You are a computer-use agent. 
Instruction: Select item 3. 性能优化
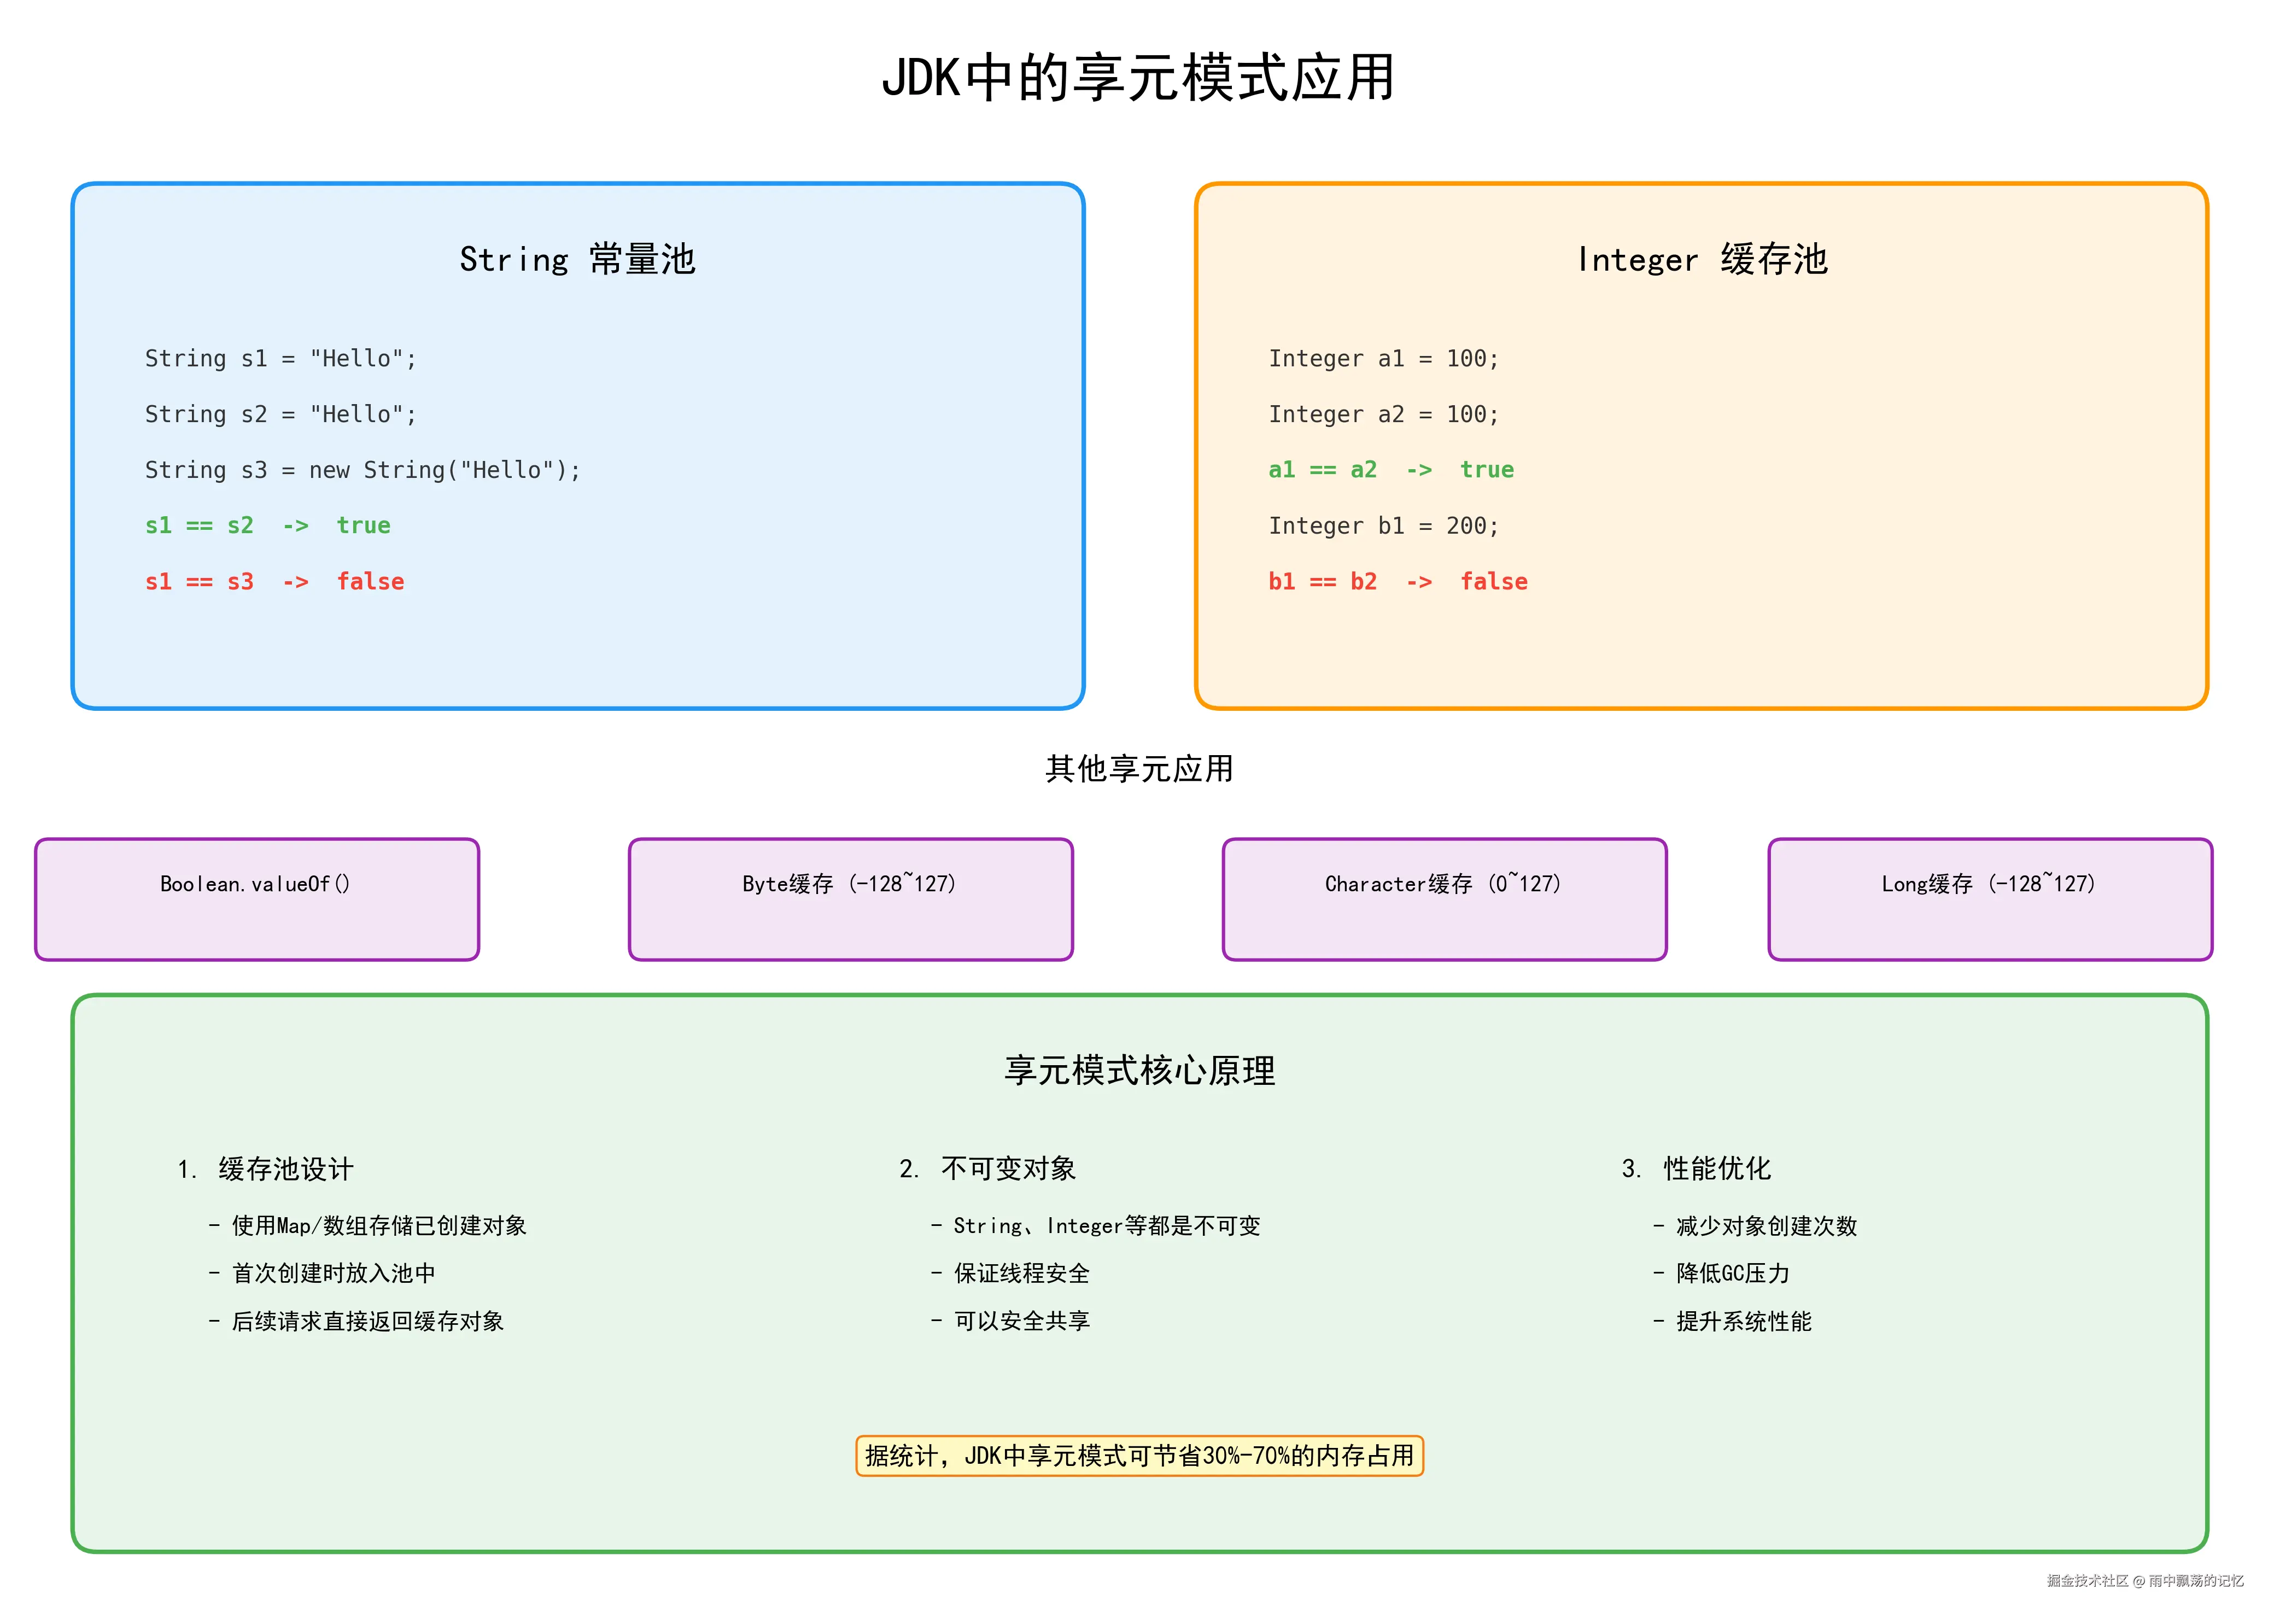pos(1696,1169)
